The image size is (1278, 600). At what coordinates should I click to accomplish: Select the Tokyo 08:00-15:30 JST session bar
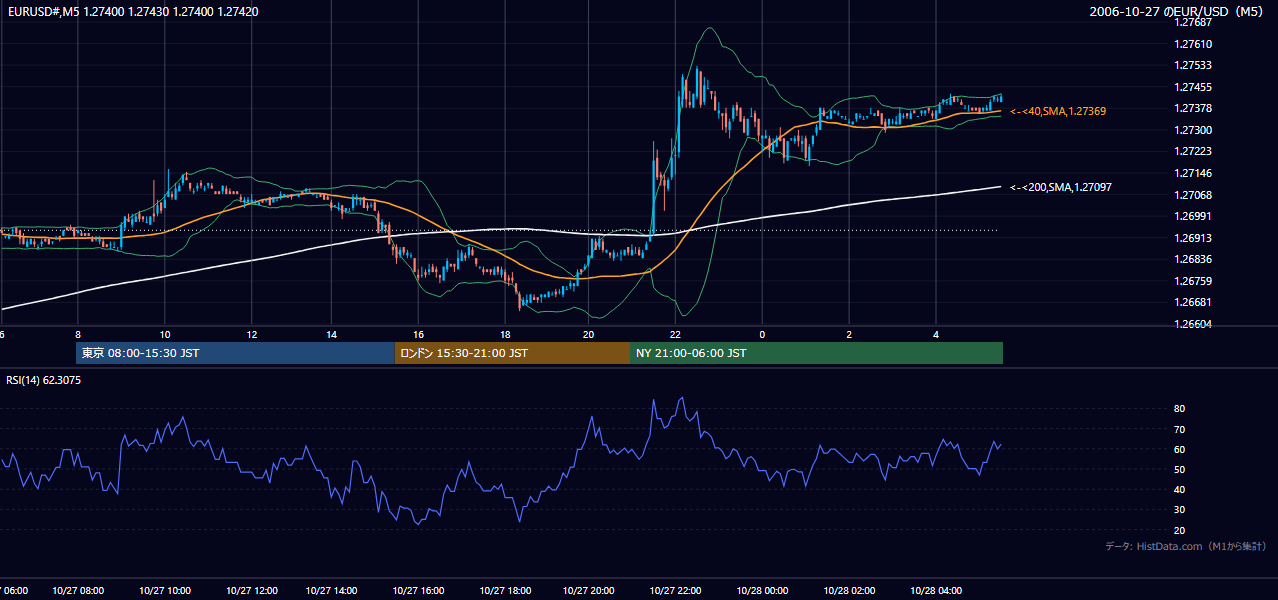click(x=236, y=353)
